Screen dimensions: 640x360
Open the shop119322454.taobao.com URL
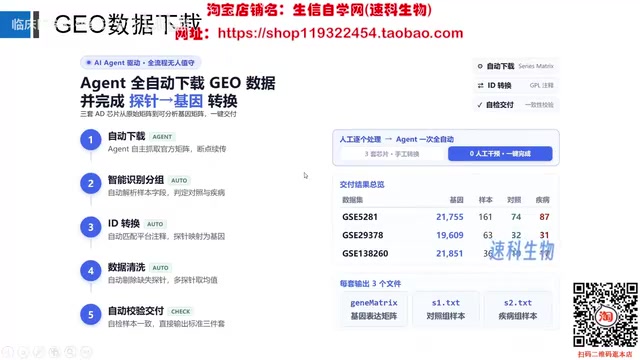click(340, 33)
